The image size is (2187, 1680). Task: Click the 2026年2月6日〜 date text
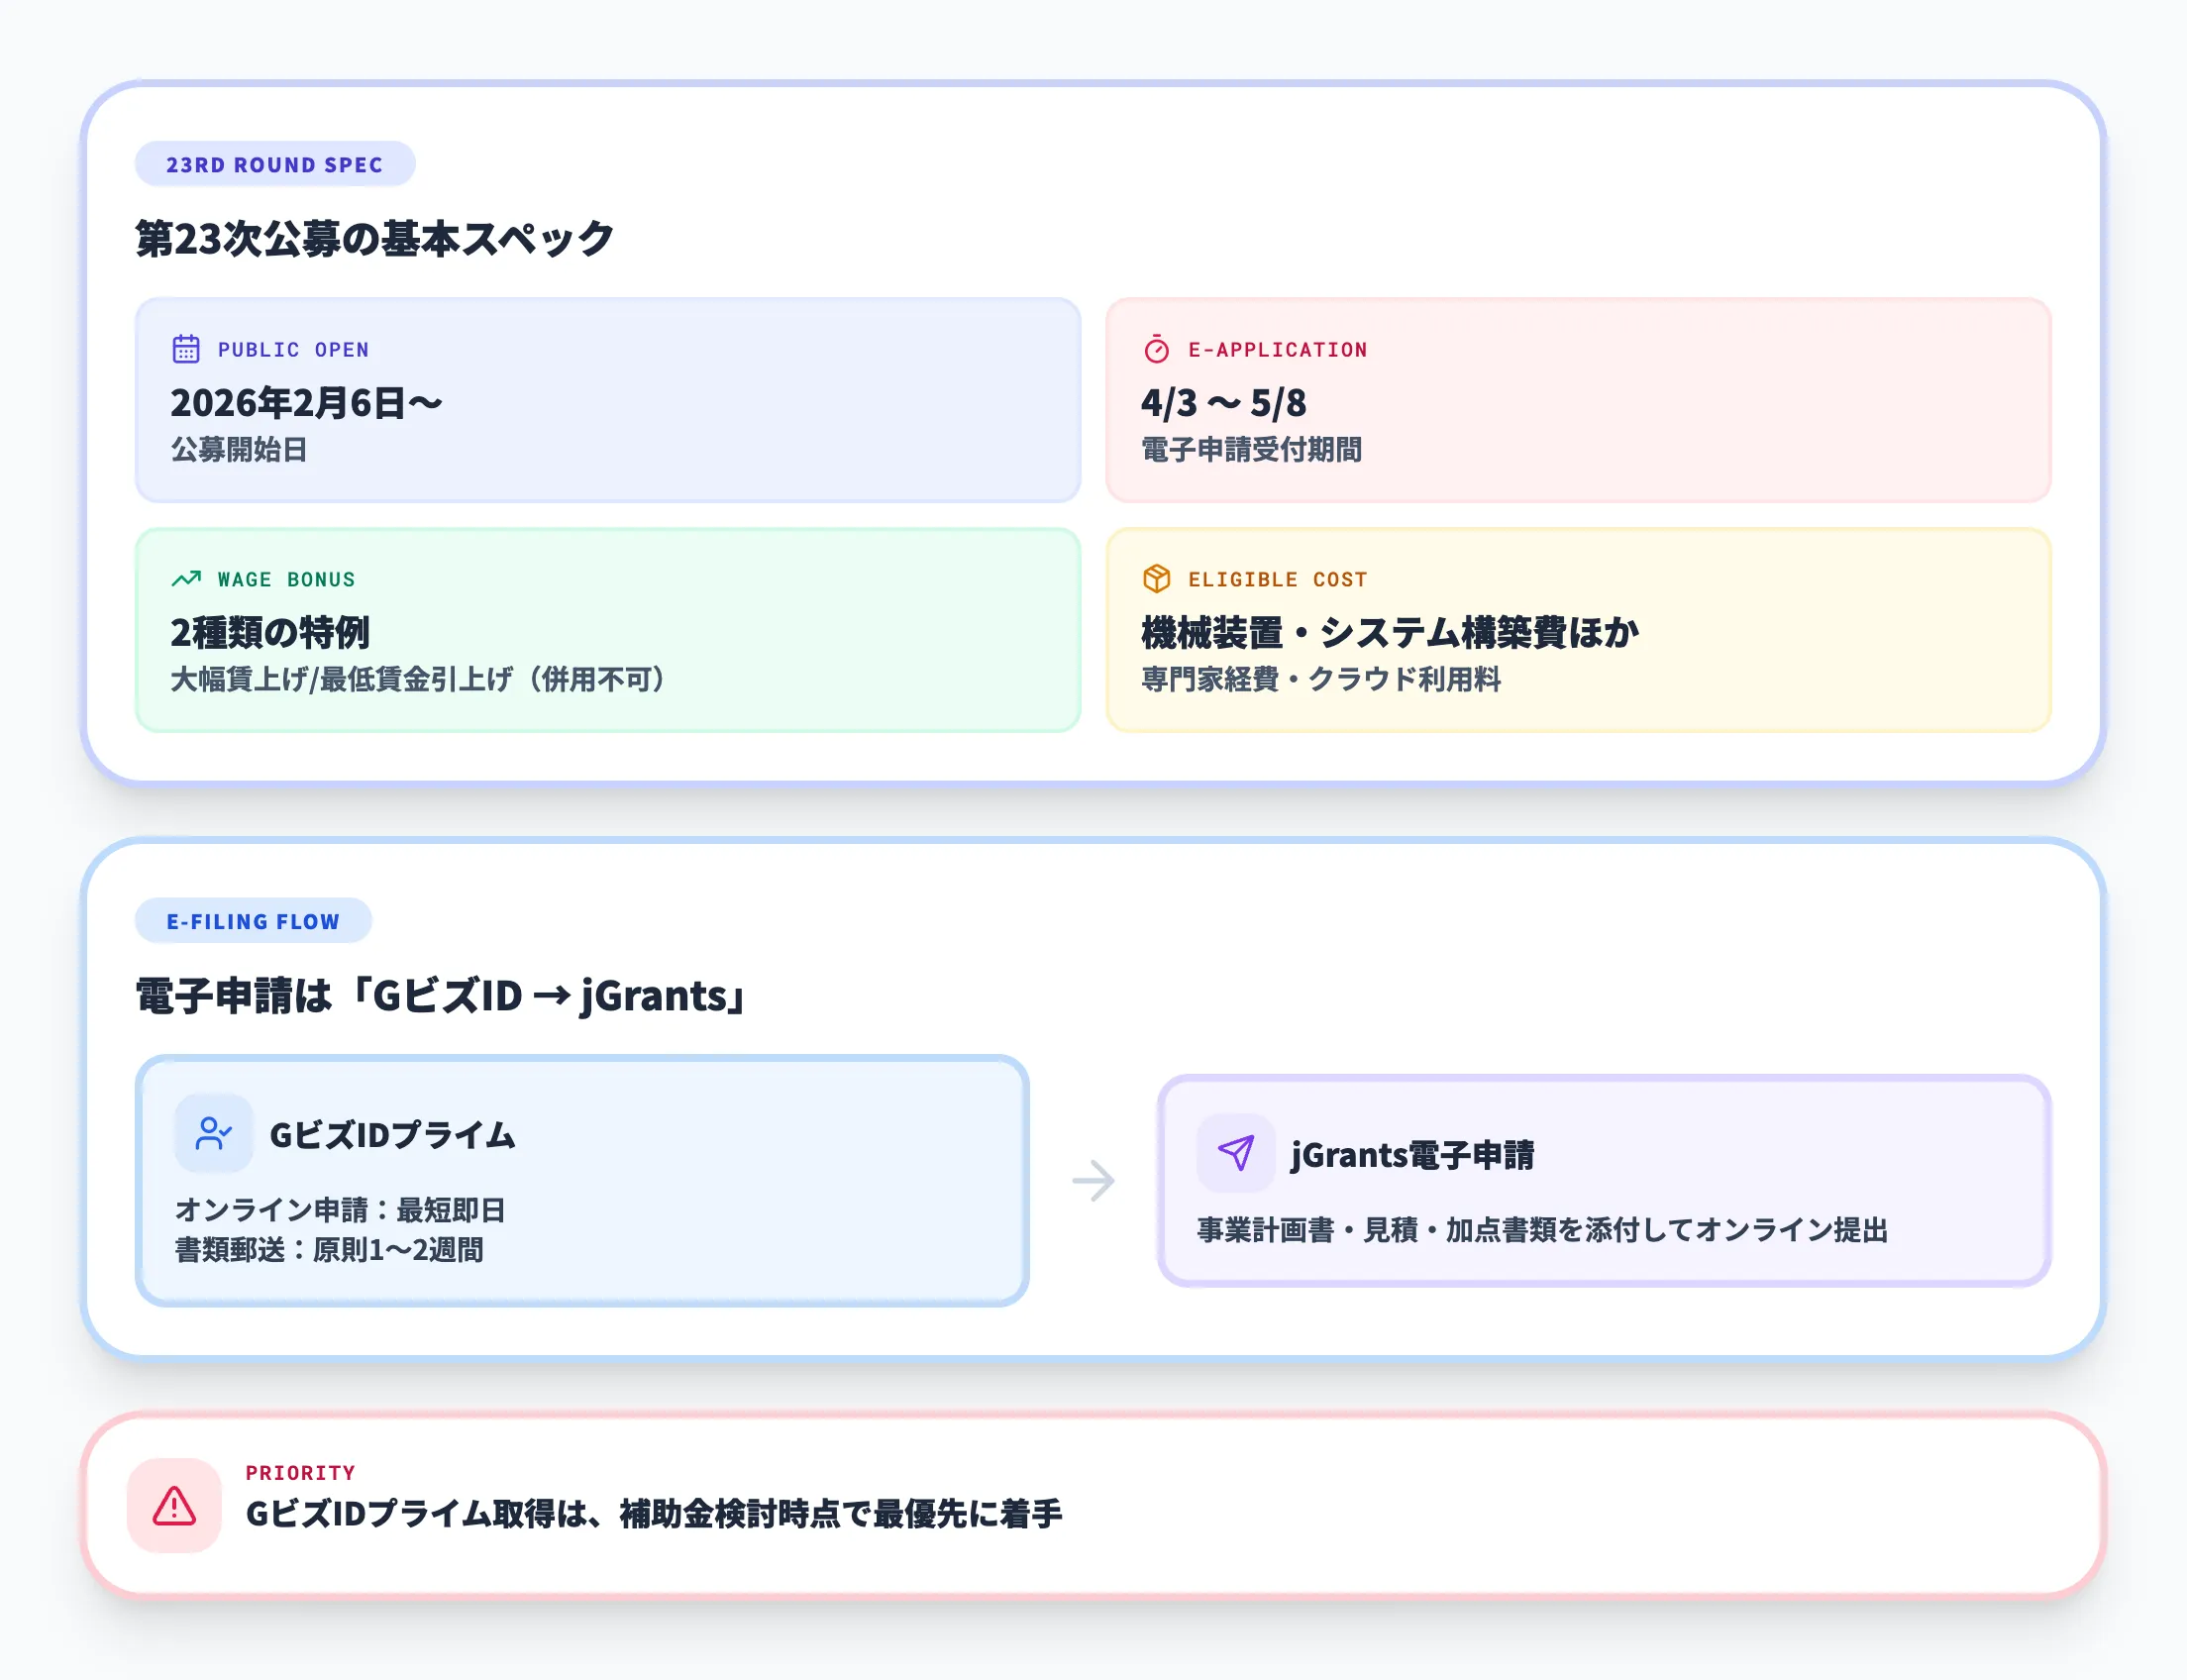[x=305, y=403]
